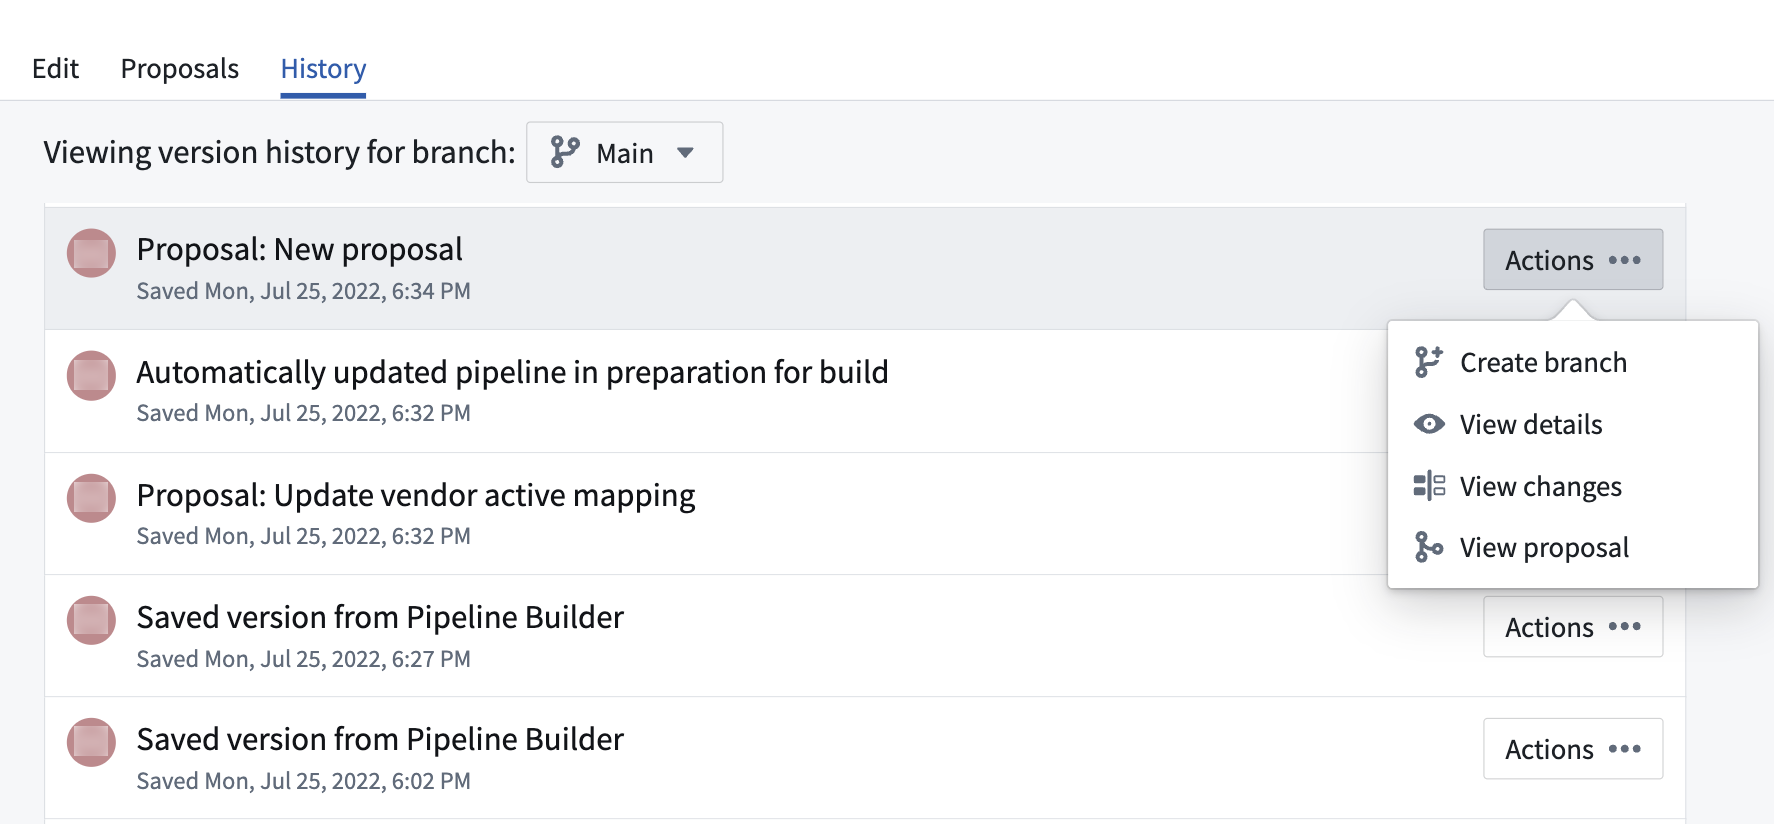Open the Actions dropdown for the 6:27 PM version

click(x=1572, y=627)
